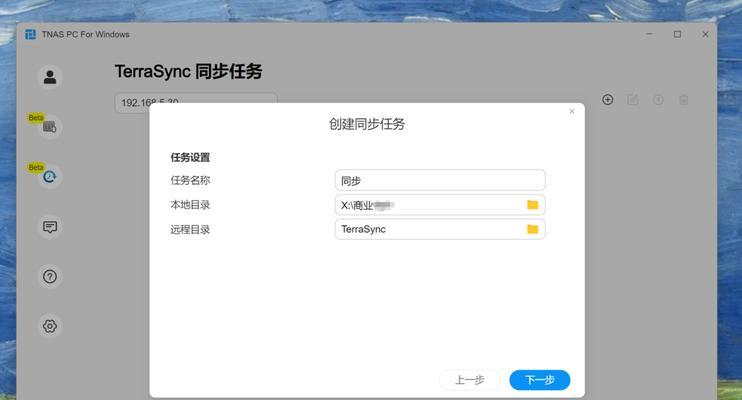Open the messages sidebar icon
Viewport: 742px width, 400px height.
click(50, 226)
